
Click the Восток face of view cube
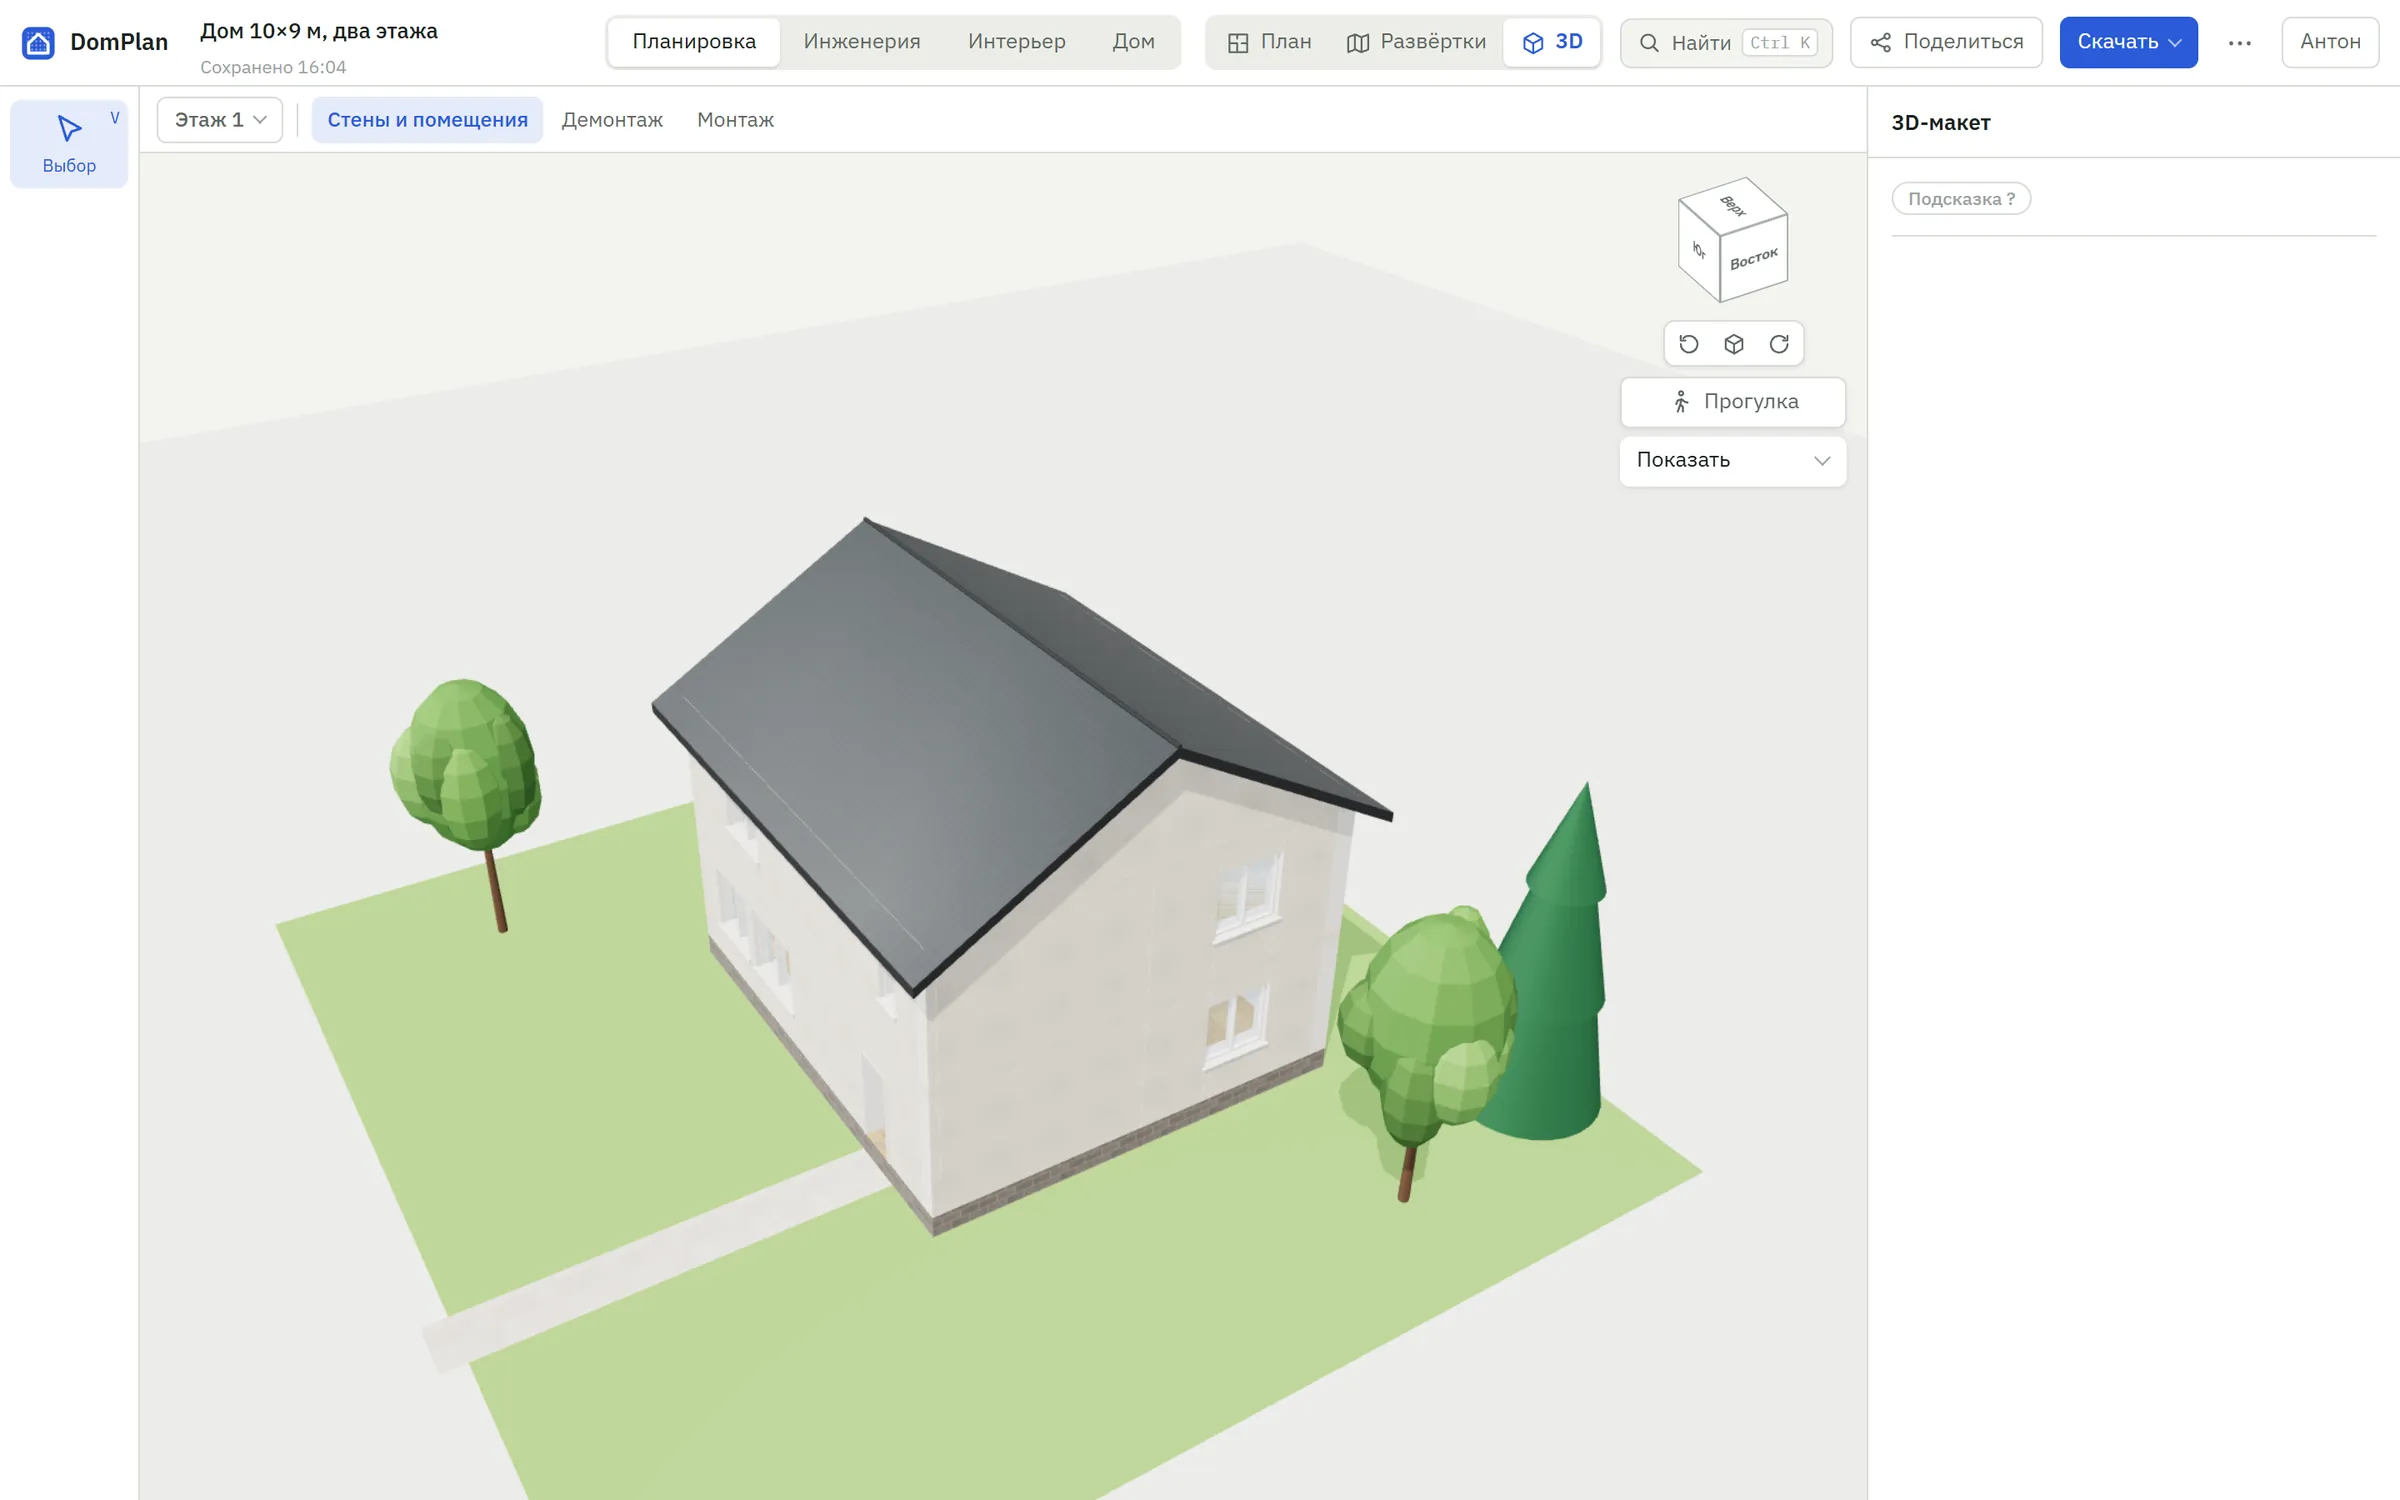[x=1754, y=259]
